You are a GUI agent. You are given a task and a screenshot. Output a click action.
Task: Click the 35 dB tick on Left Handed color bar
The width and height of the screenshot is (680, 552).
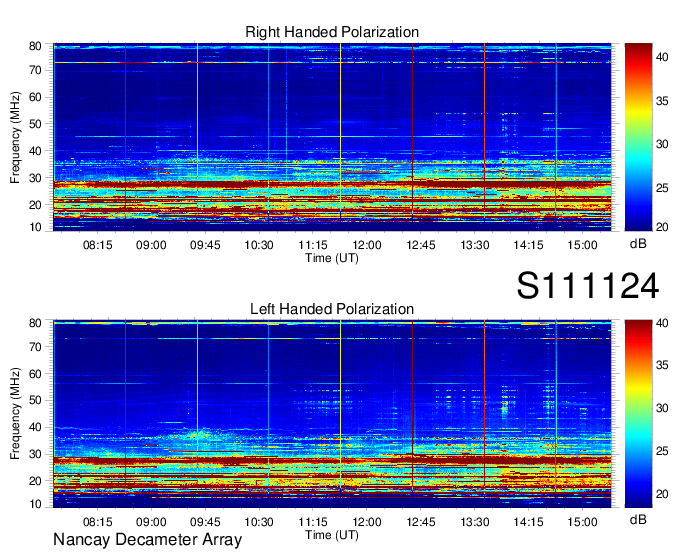tap(662, 365)
